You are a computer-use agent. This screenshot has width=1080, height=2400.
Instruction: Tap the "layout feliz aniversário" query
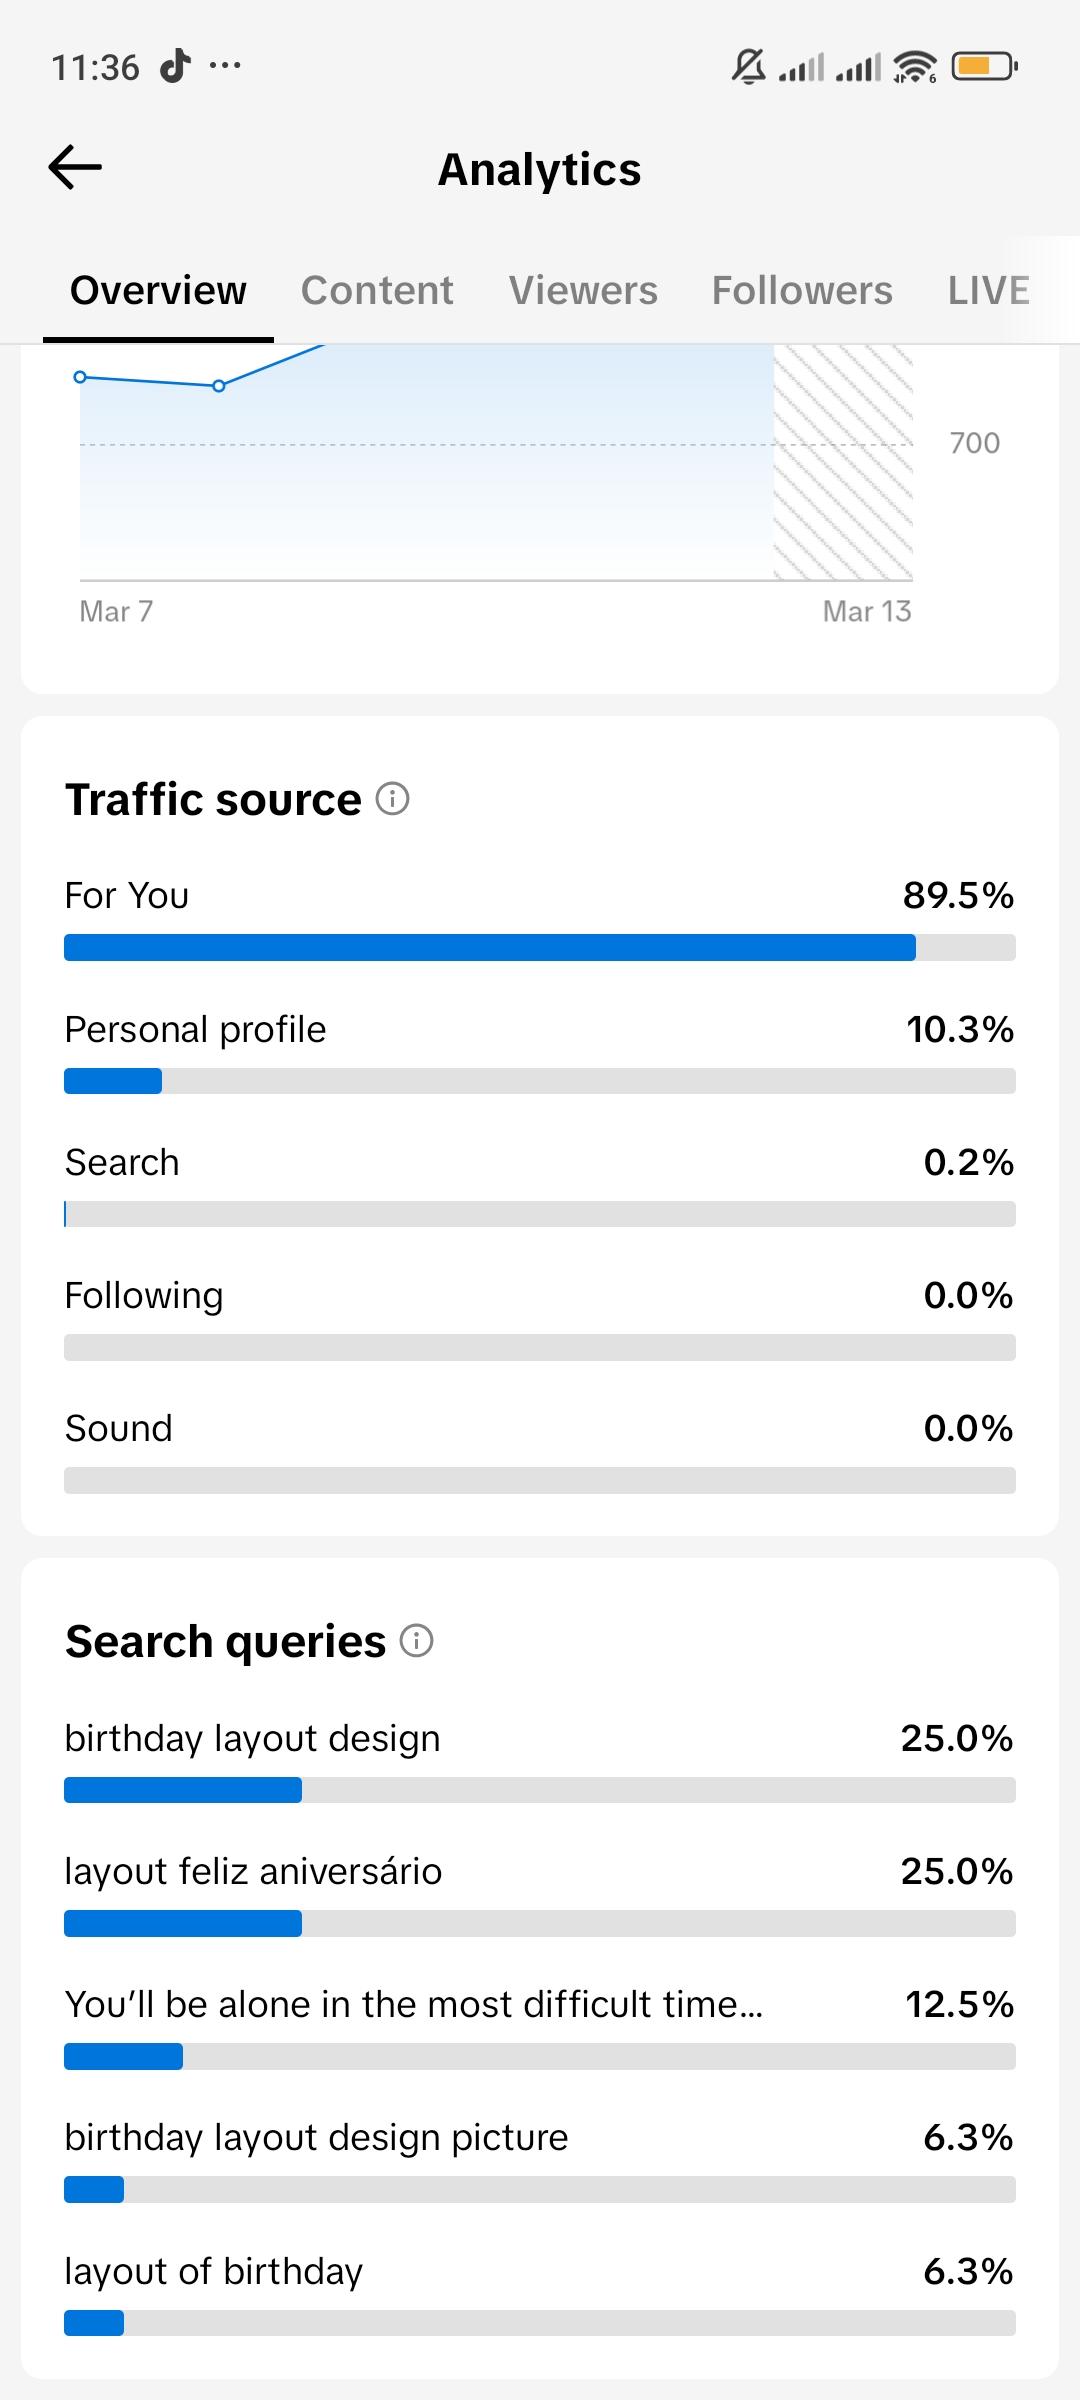[253, 1872]
